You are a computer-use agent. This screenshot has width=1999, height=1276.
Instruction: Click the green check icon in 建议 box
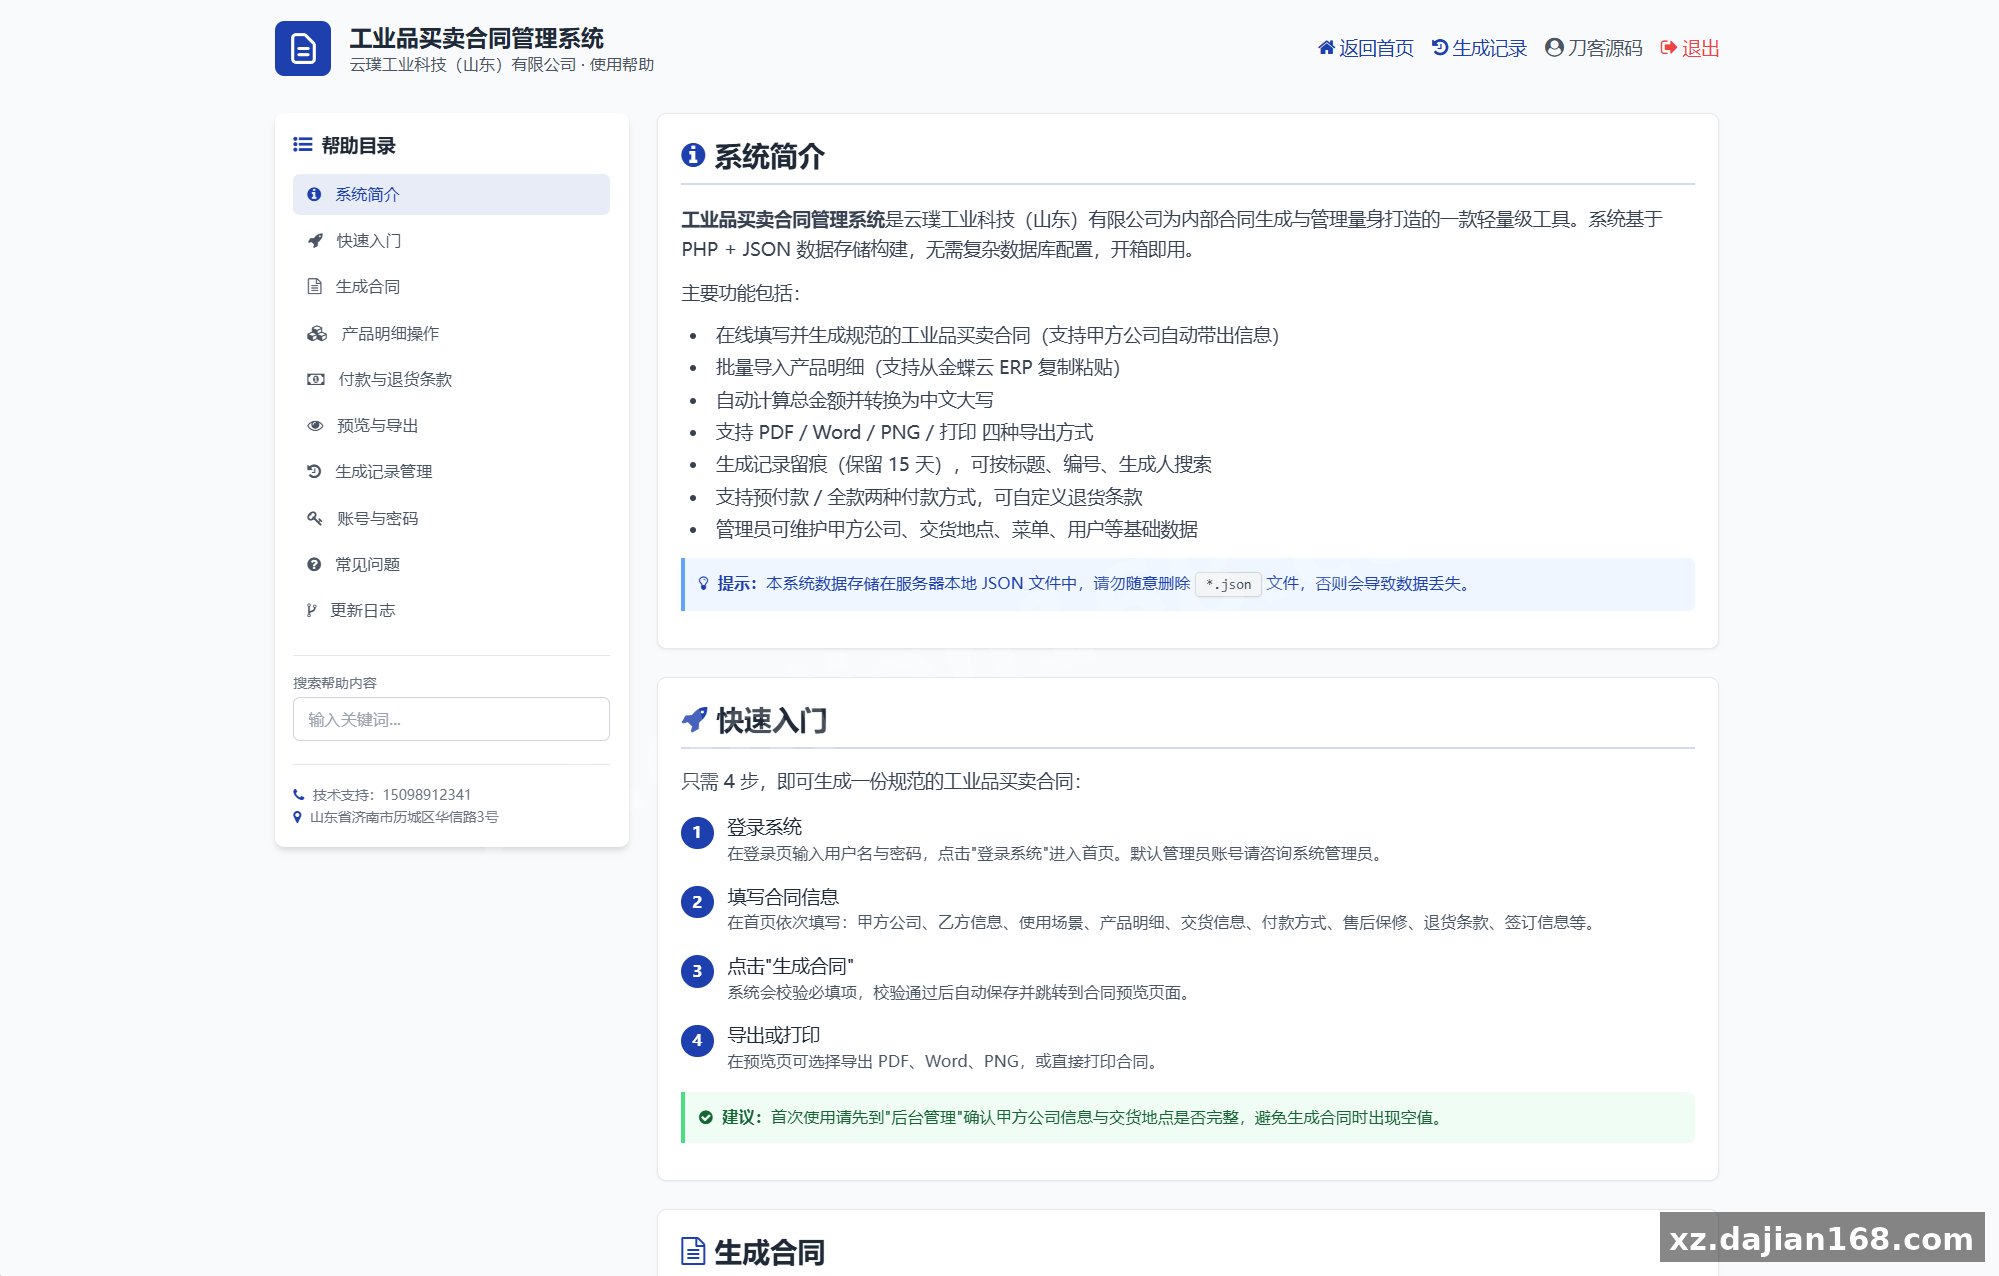tap(706, 1118)
